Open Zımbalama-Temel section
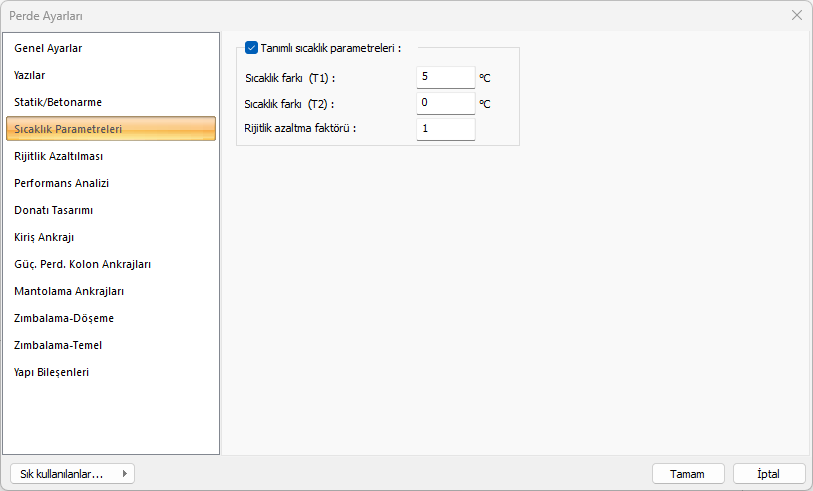This screenshot has height=491, width=813. click(x=58, y=345)
